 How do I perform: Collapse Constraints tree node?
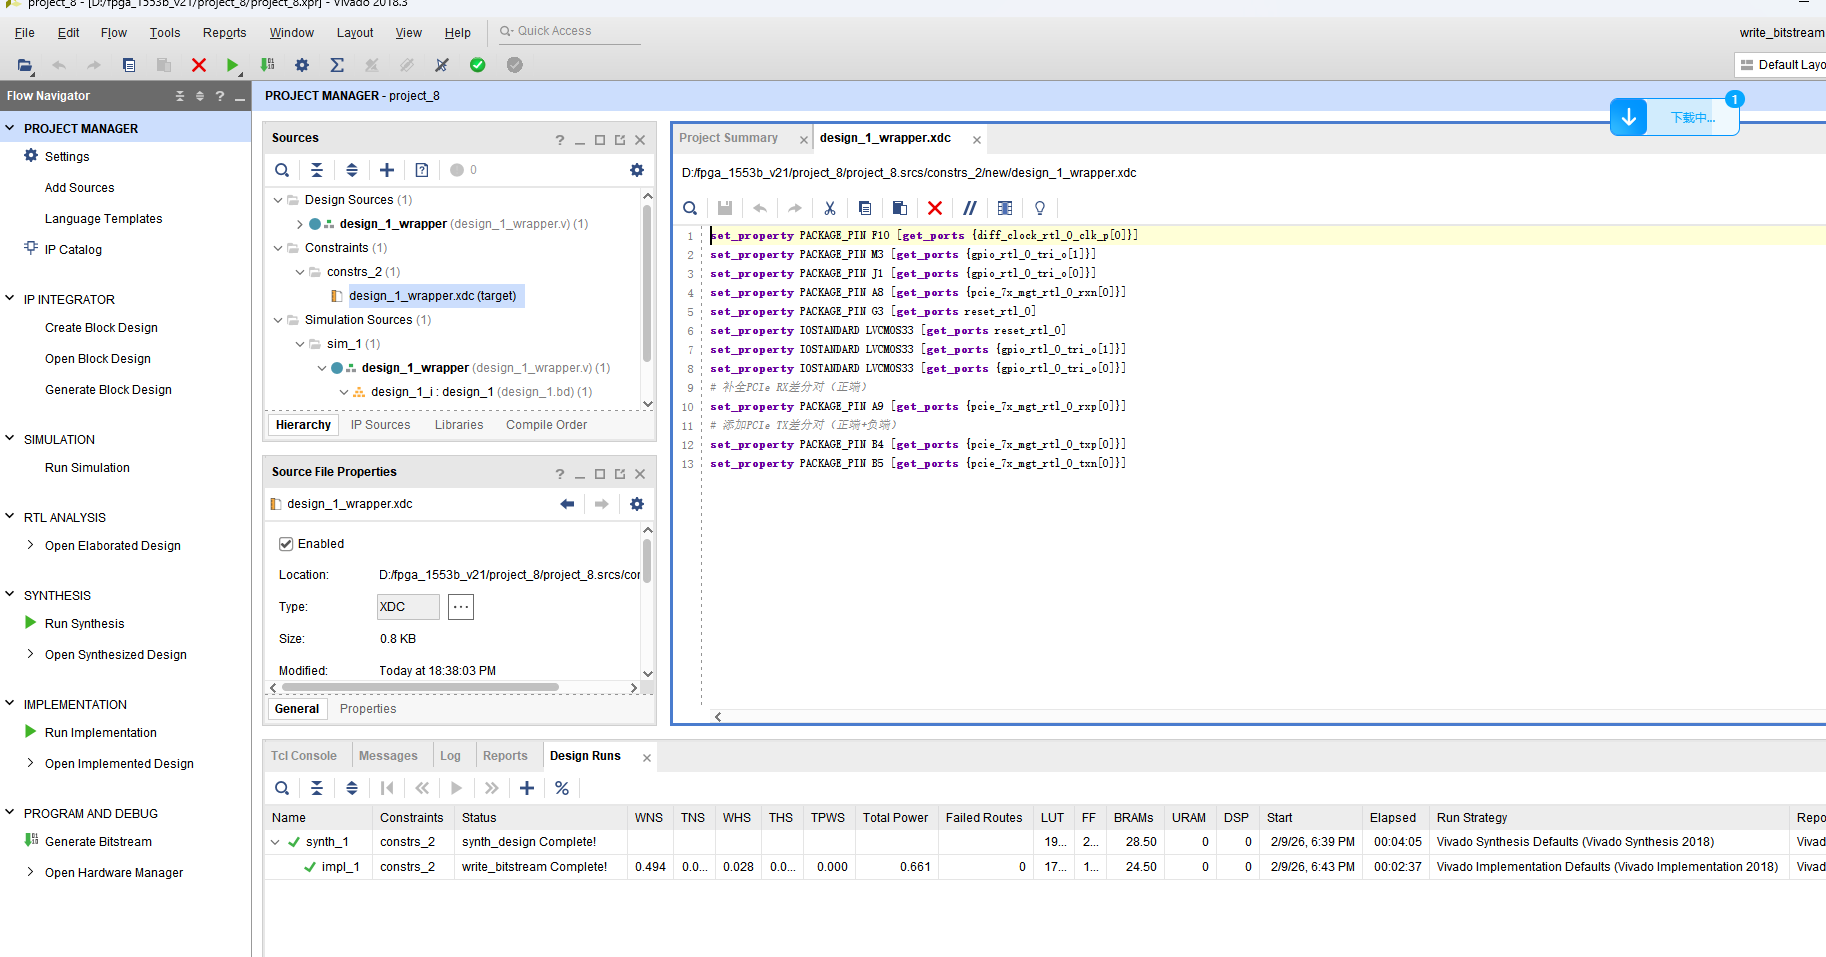pyautogui.click(x=278, y=248)
